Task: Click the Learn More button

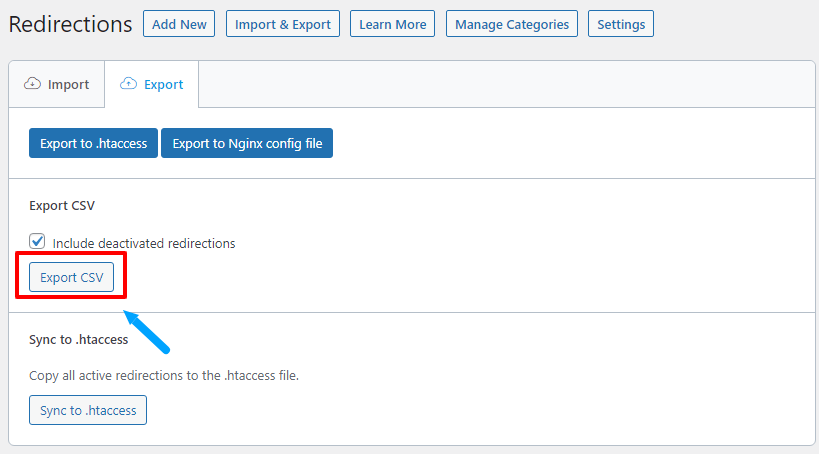Action: 392,24
